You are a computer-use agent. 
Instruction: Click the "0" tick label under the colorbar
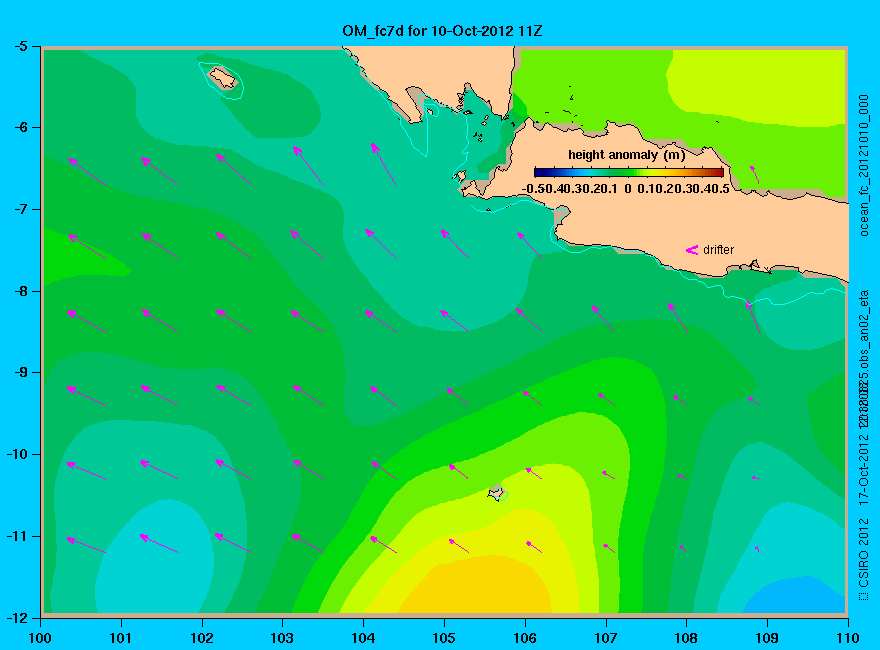pyautogui.click(x=627, y=189)
